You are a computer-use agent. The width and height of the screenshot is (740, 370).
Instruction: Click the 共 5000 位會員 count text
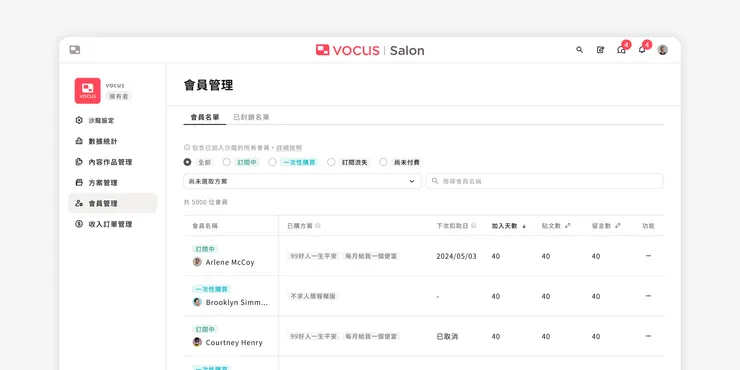[x=206, y=202]
